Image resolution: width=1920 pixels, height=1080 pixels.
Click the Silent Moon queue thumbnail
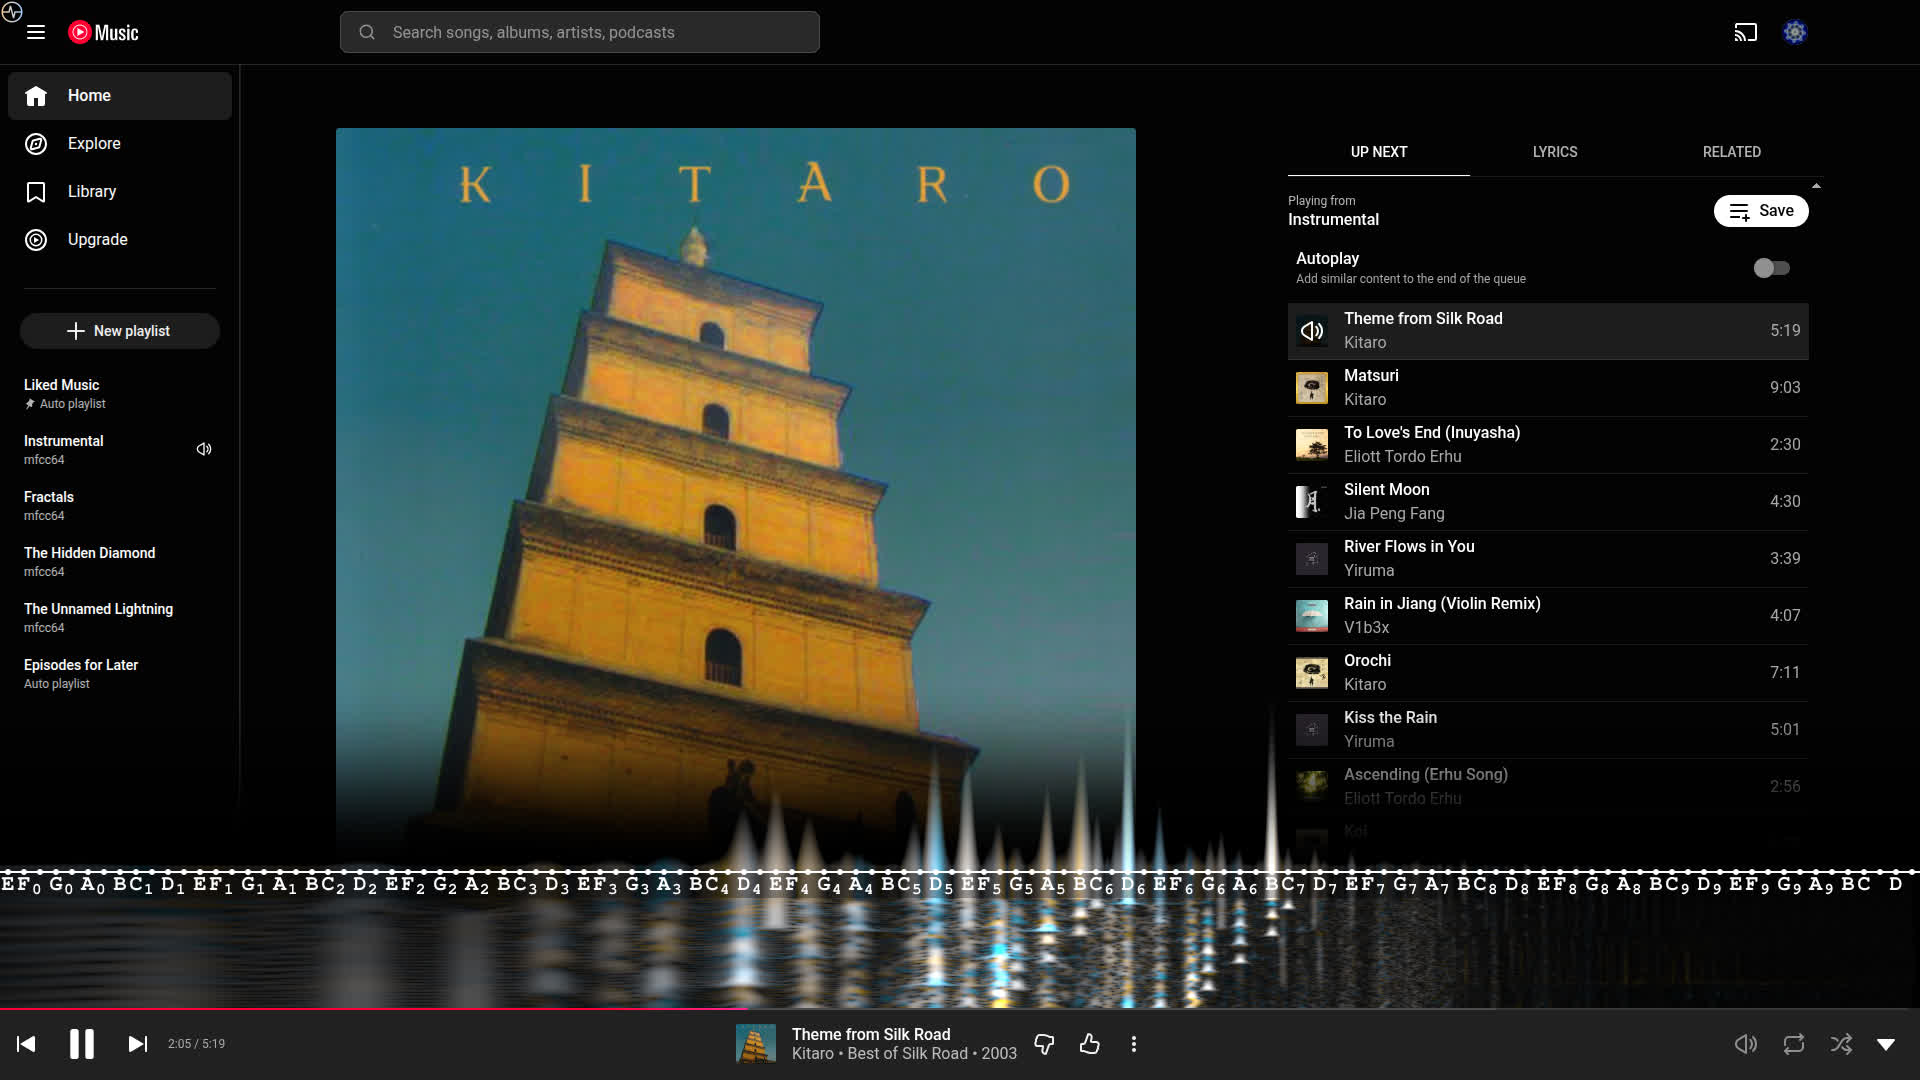coord(1312,502)
